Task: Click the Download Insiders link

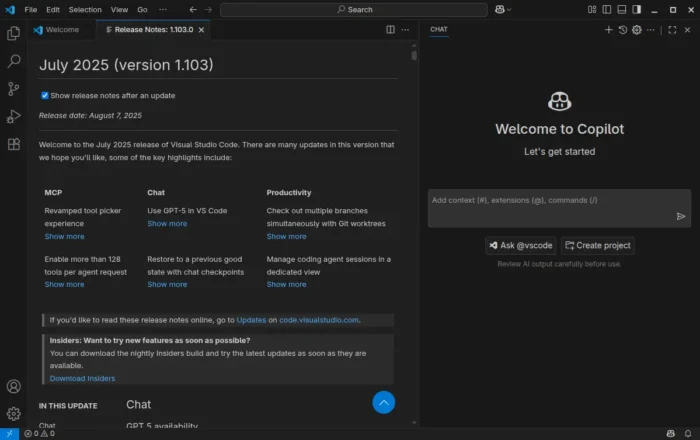Action: [82, 378]
